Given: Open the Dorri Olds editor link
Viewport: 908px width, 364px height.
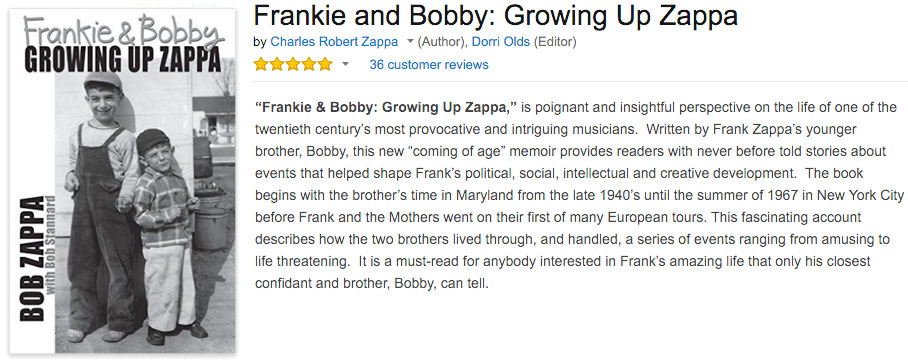Looking at the screenshot, I should (501, 42).
